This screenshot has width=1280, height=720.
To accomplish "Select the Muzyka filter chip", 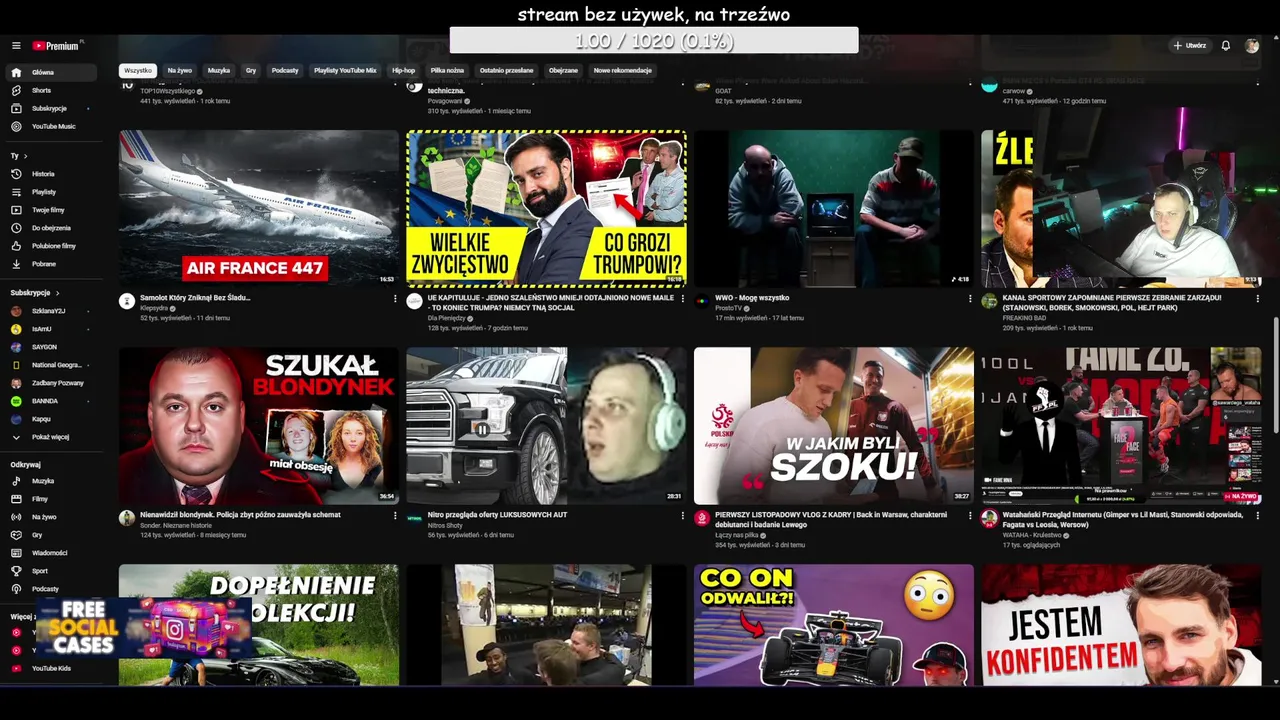I will point(219,71).
